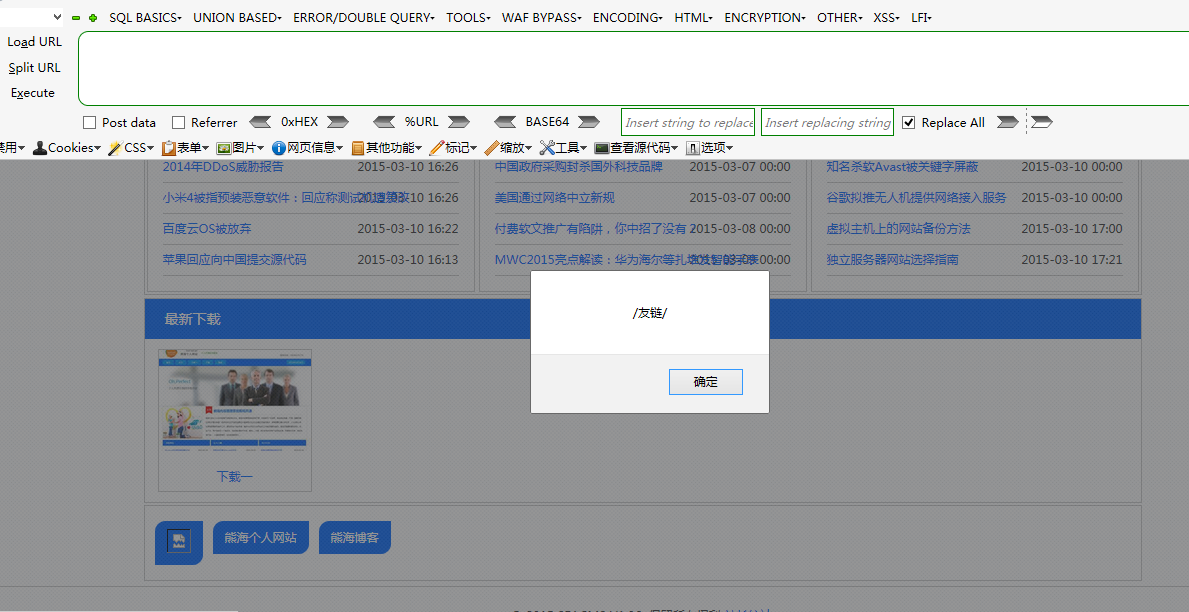
Task: Click the 缩放 ruler icon
Action: 491,148
